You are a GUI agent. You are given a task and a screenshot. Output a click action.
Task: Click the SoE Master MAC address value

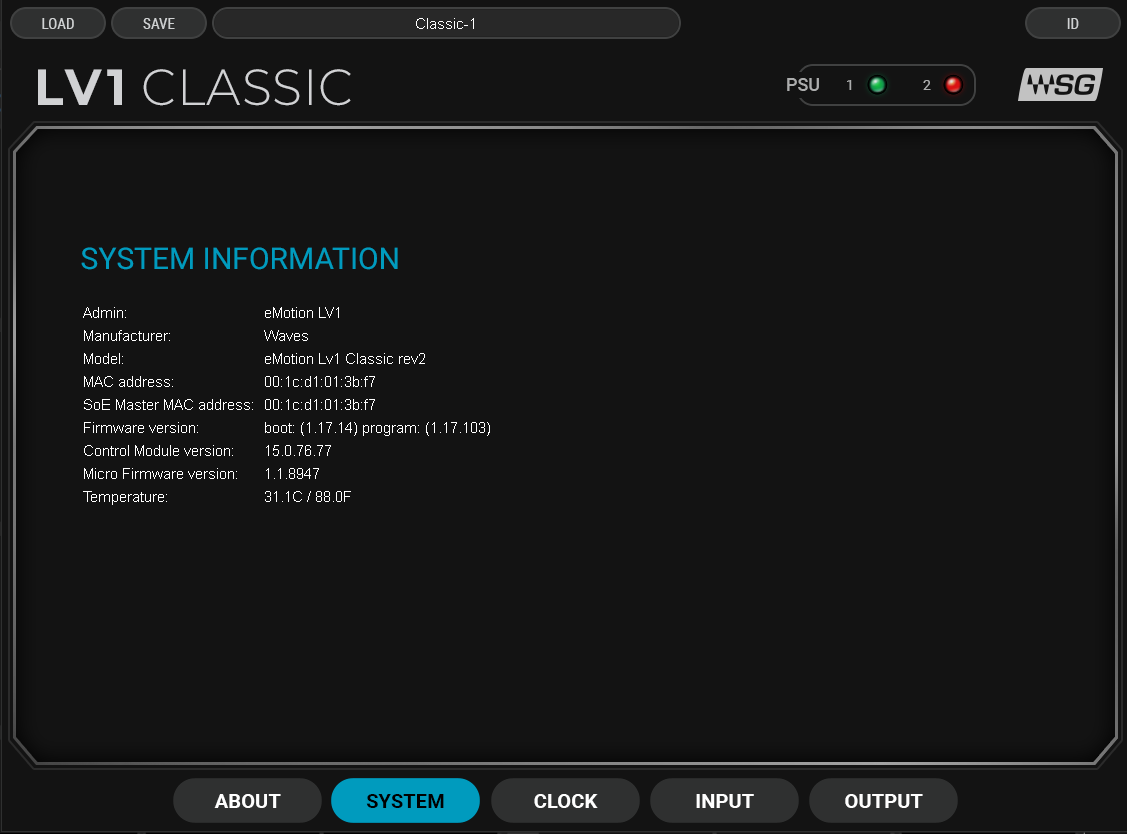320,405
